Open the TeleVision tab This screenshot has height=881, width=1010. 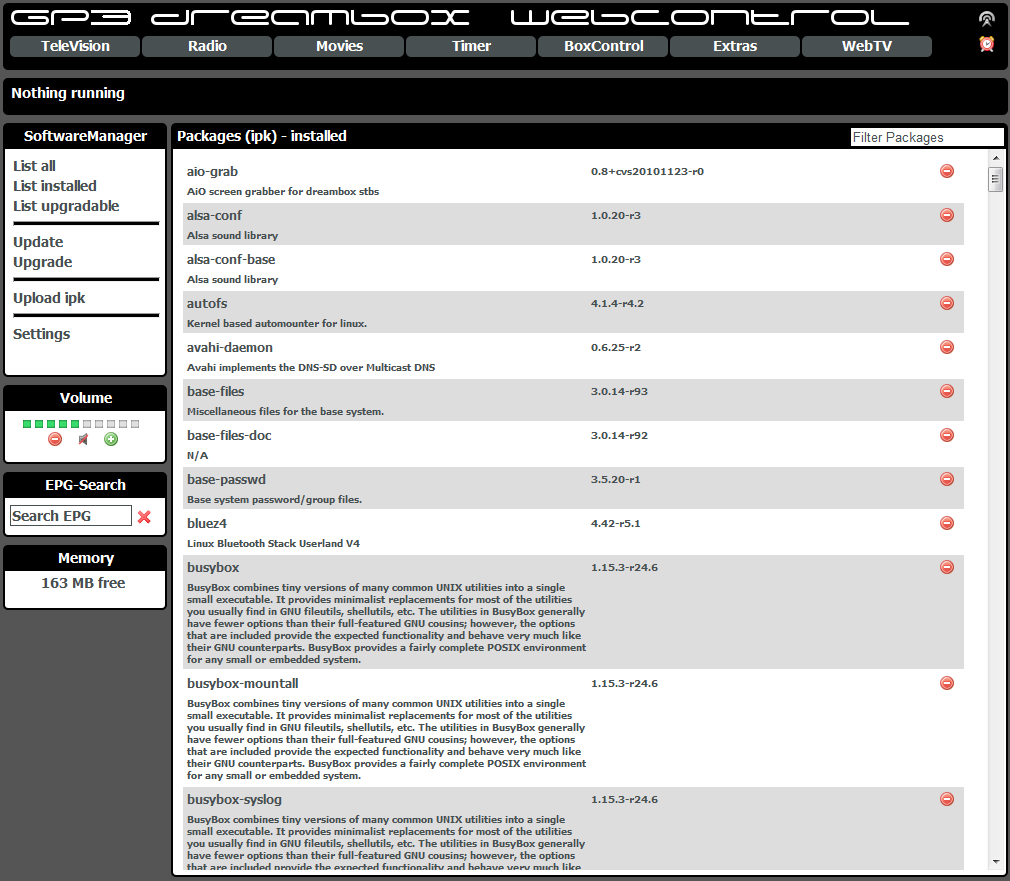tap(75, 46)
